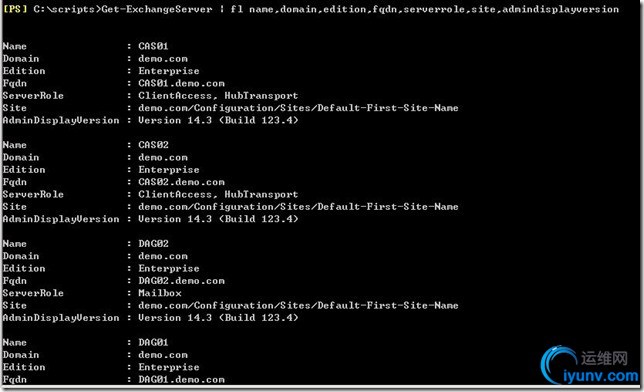
Task: Click the CAS02 Enterprise edition value
Action: [x=169, y=170]
